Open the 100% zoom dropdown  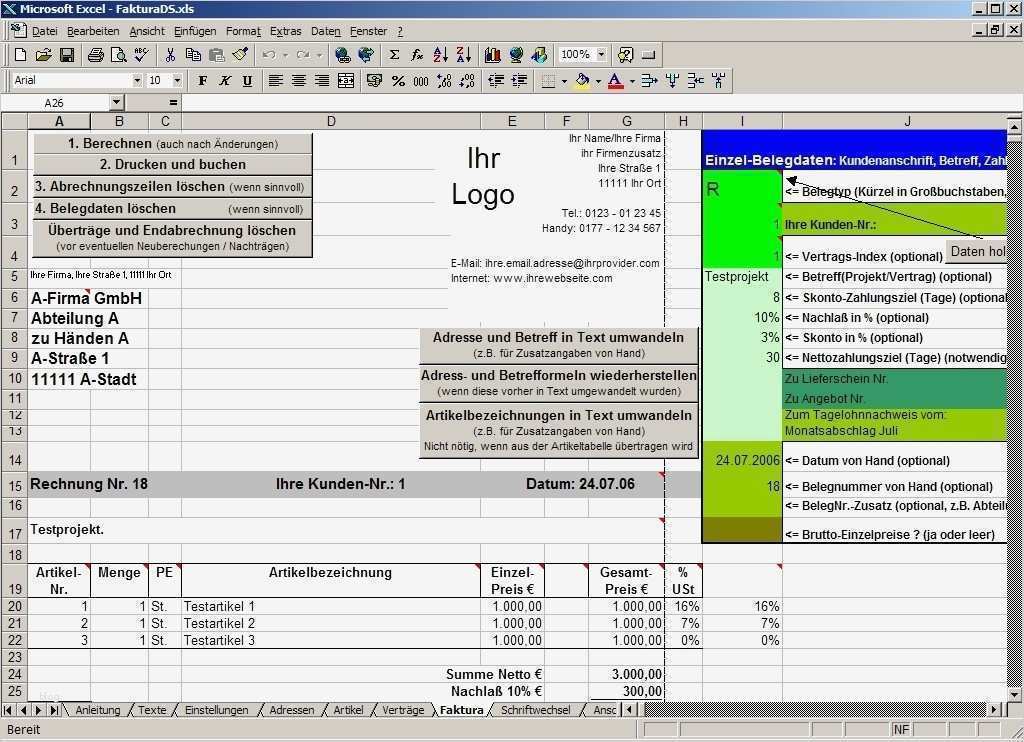pos(600,55)
